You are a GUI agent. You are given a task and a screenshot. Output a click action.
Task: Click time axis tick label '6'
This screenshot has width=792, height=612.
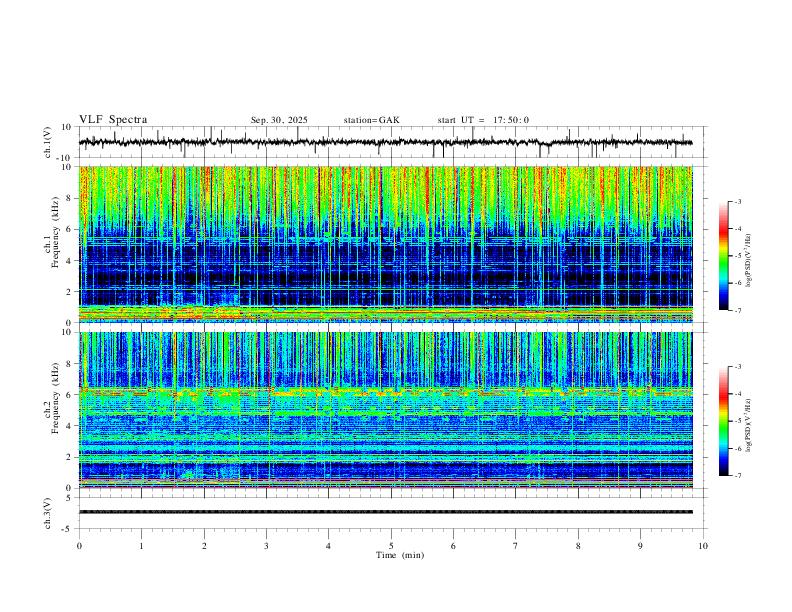point(453,546)
